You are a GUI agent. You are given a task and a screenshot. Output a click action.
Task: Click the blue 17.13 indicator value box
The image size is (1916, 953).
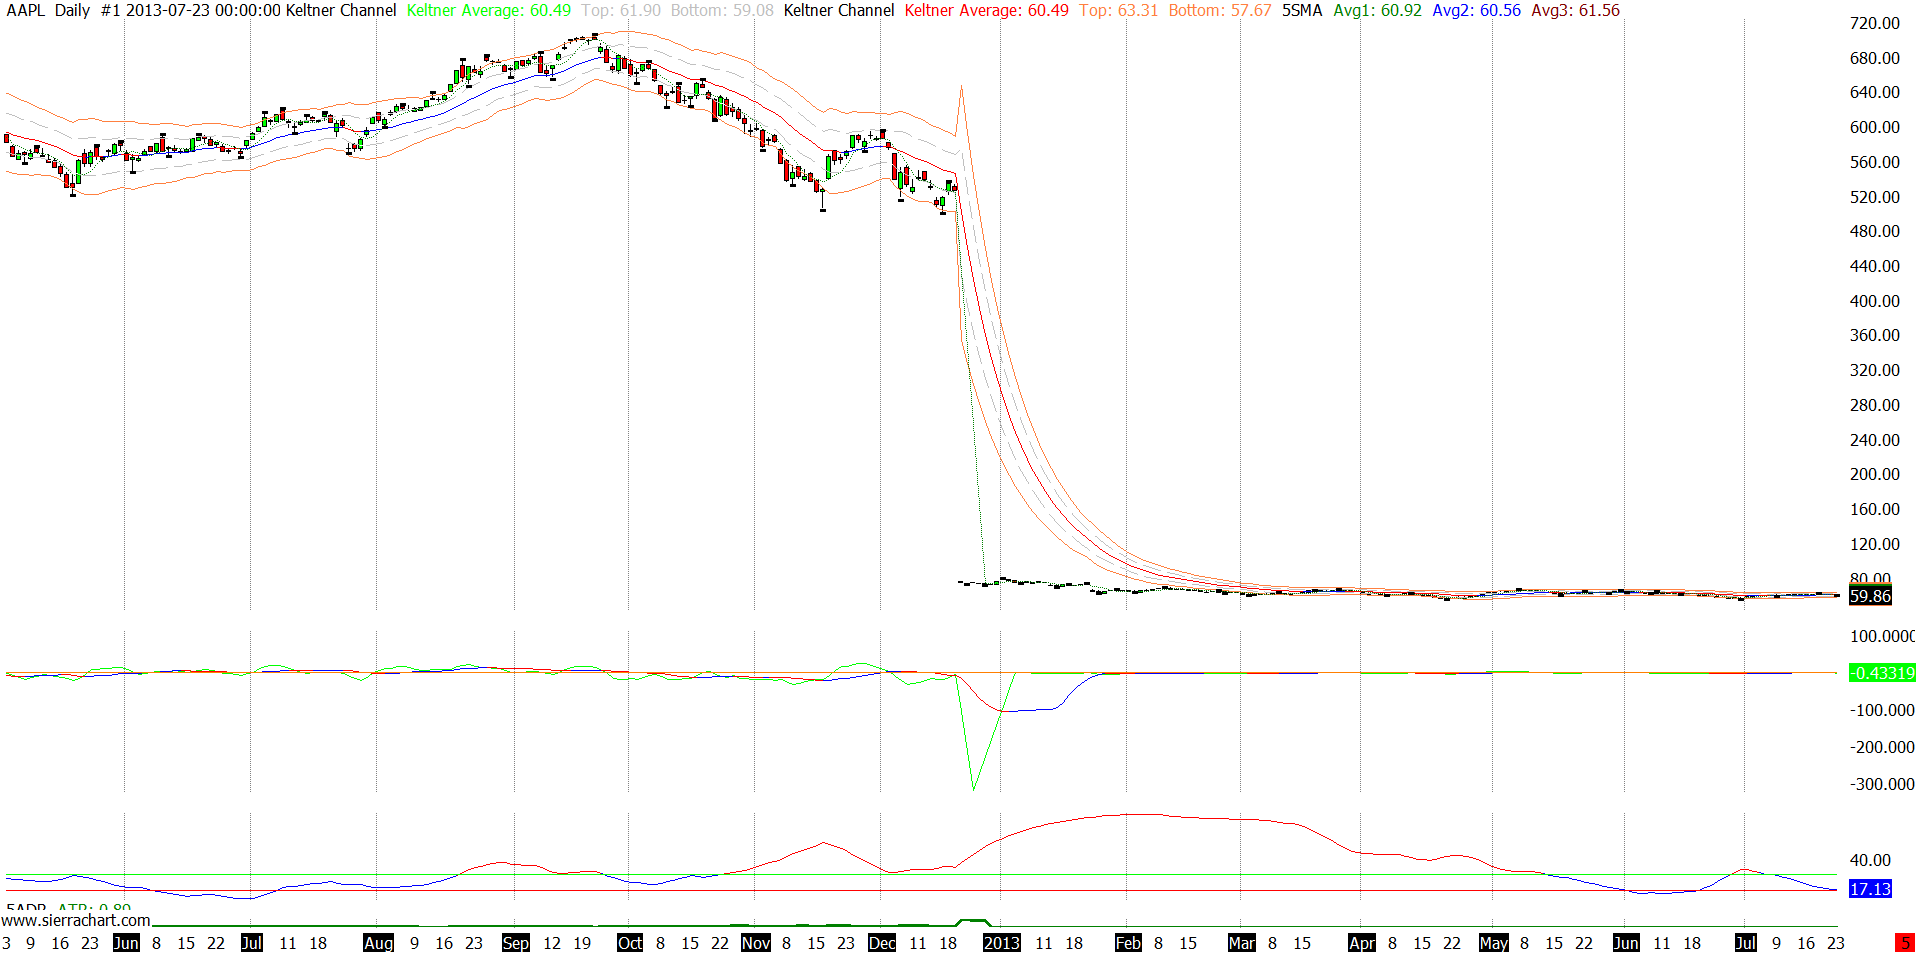click(1870, 889)
